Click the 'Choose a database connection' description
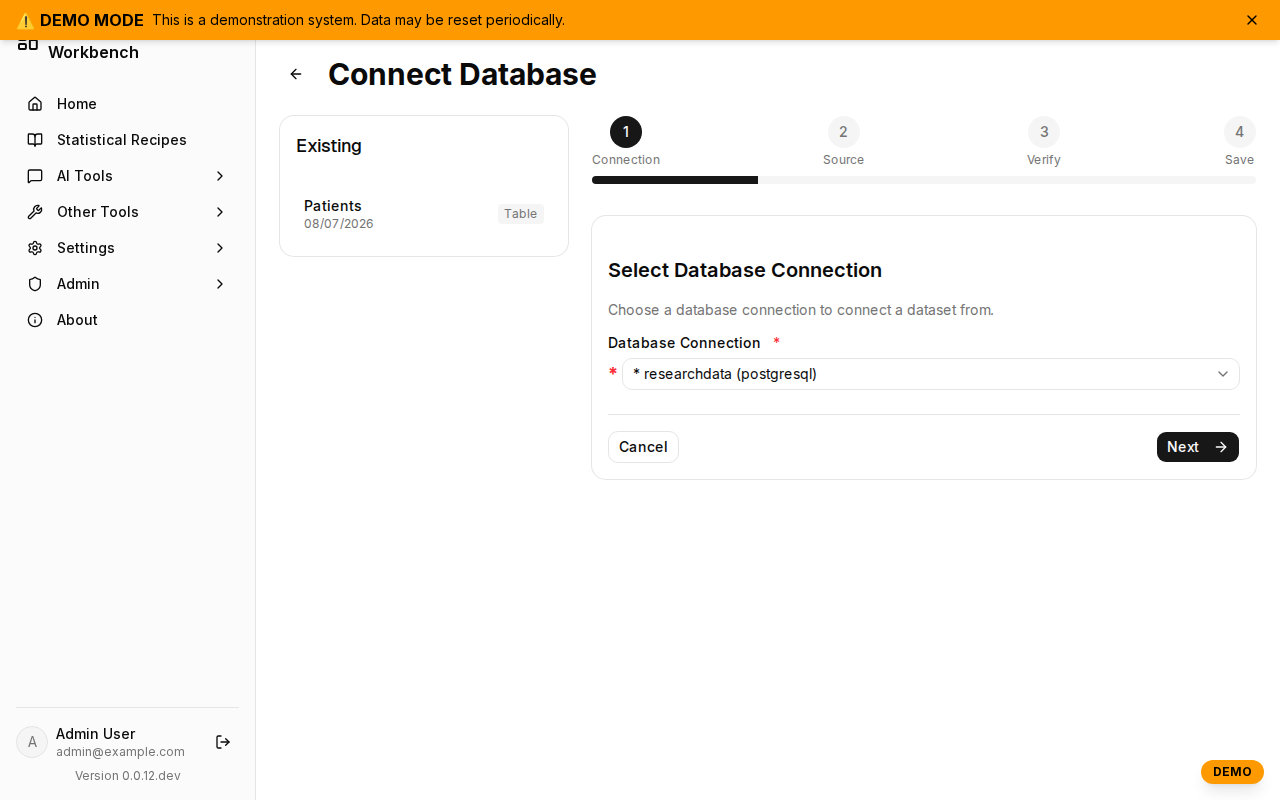The height and width of the screenshot is (800, 1280). click(x=801, y=310)
